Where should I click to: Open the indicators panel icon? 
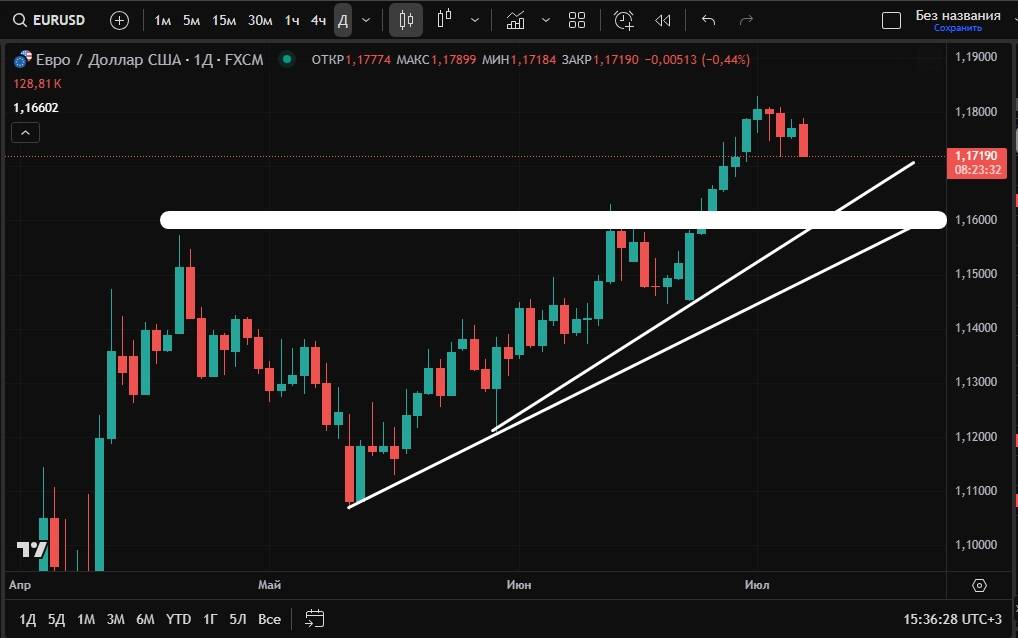click(x=515, y=21)
